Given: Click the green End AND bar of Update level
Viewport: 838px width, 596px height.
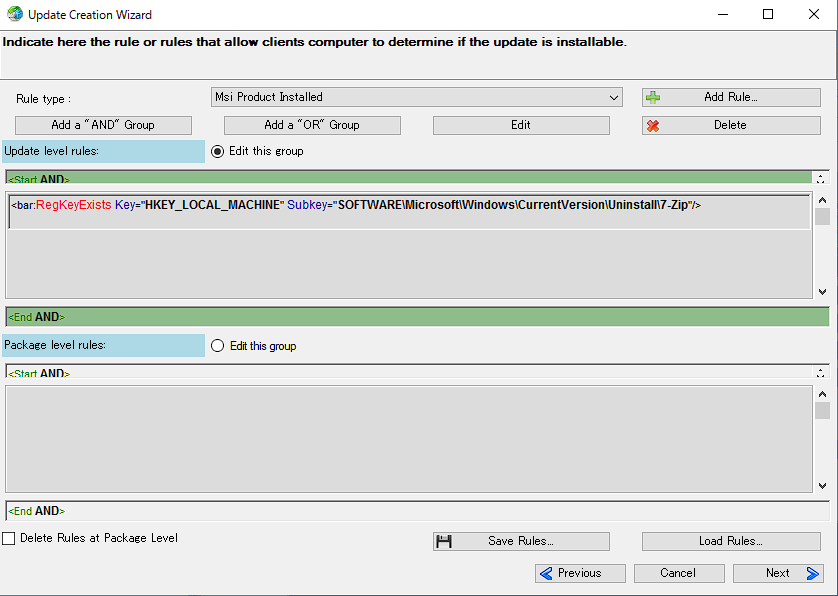Looking at the screenshot, I should (417, 317).
